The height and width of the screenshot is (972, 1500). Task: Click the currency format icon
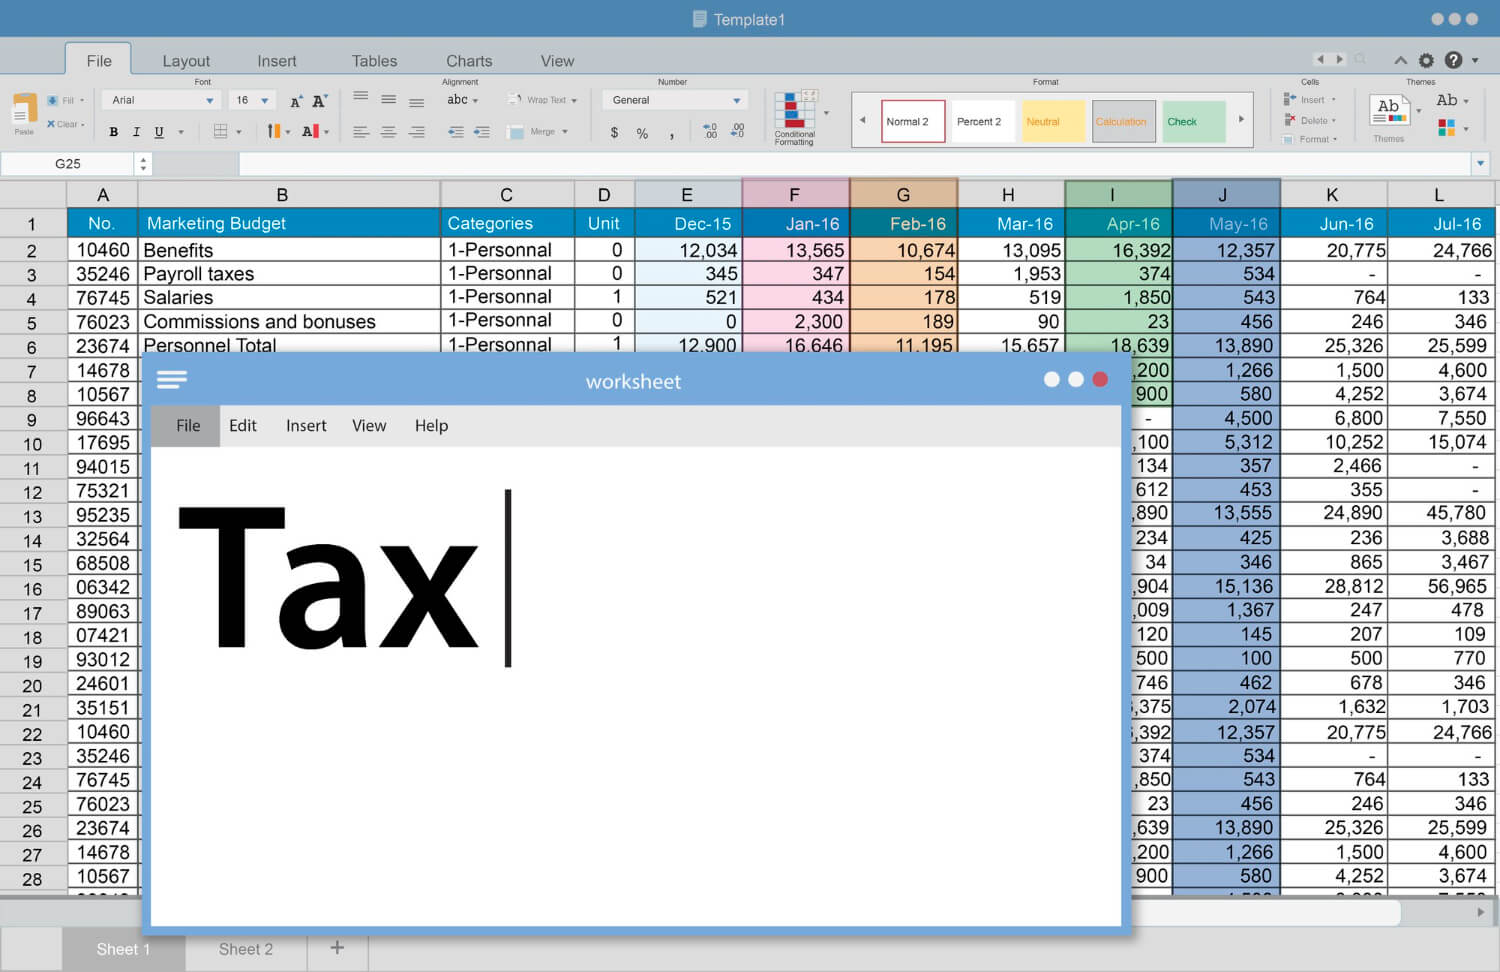click(x=615, y=132)
